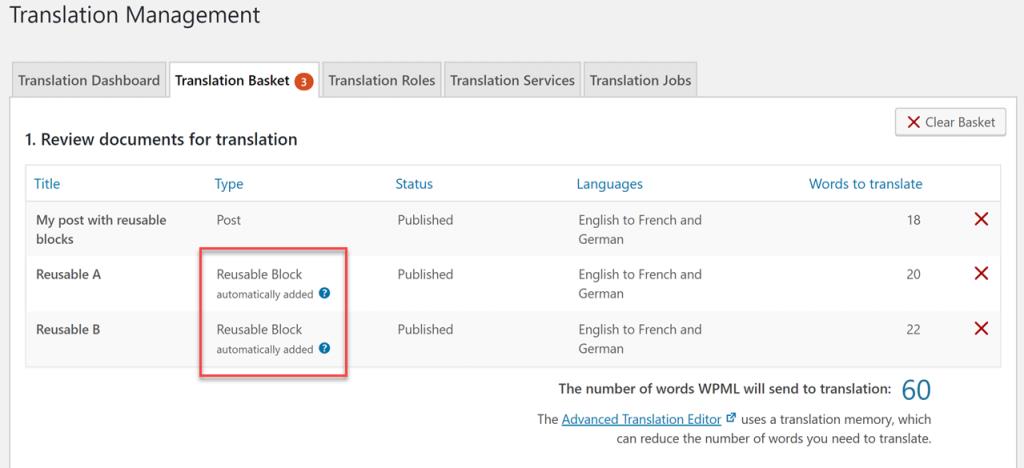Click external link icon after Advanced Translation Editor
This screenshot has height=468, width=1024.
point(730,419)
